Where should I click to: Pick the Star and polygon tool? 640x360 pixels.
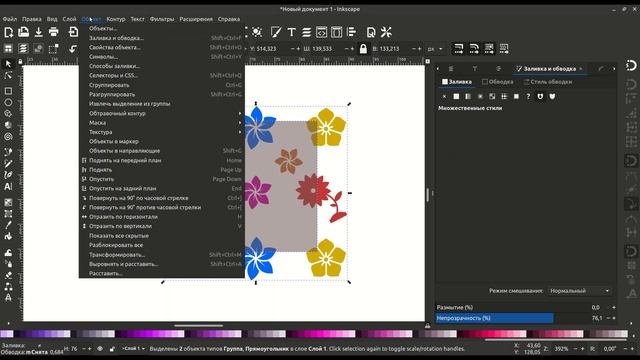pyautogui.click(x=8, y=114)
